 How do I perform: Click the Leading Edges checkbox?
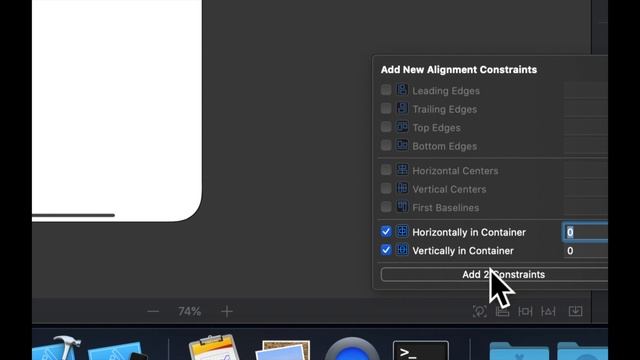coord(386,90)
